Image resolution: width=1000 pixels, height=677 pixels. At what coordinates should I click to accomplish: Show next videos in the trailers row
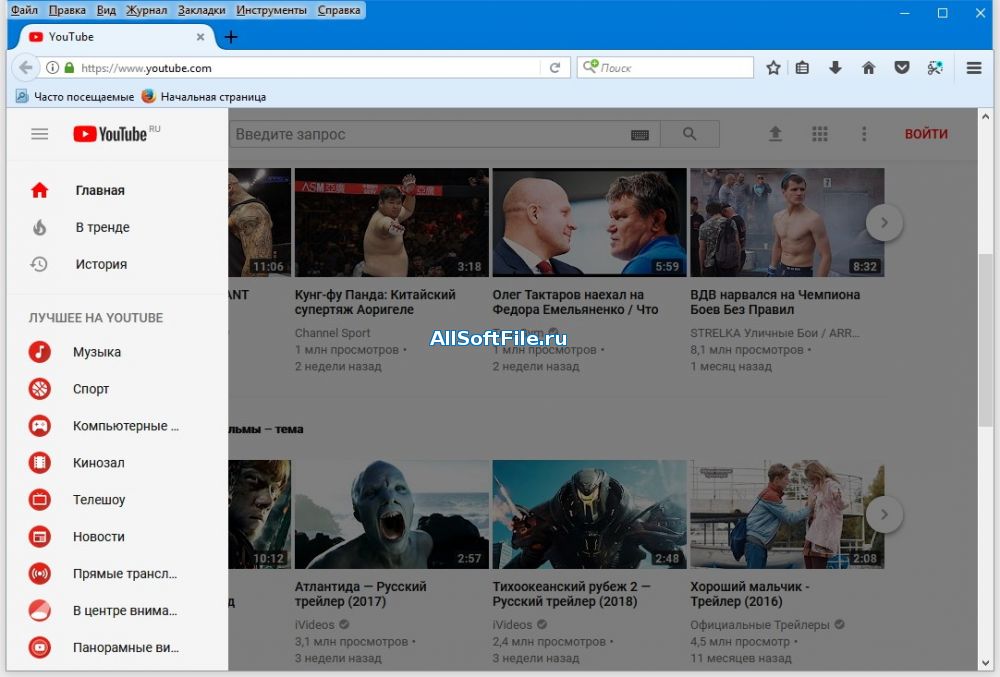click(x=884, y=514)
